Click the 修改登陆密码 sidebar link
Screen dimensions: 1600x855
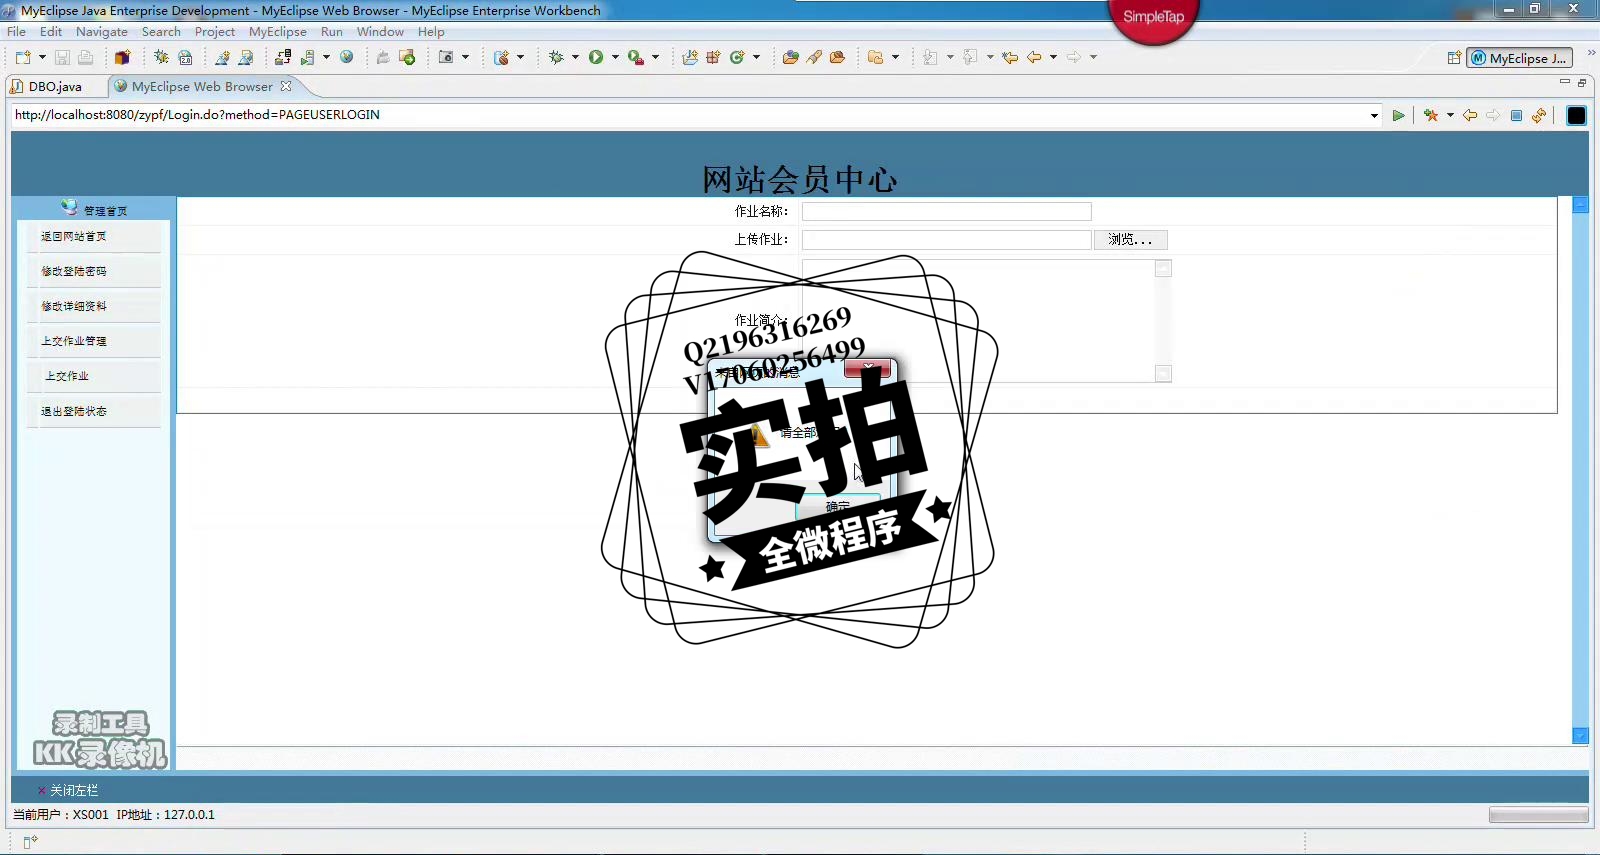[74, 272]
